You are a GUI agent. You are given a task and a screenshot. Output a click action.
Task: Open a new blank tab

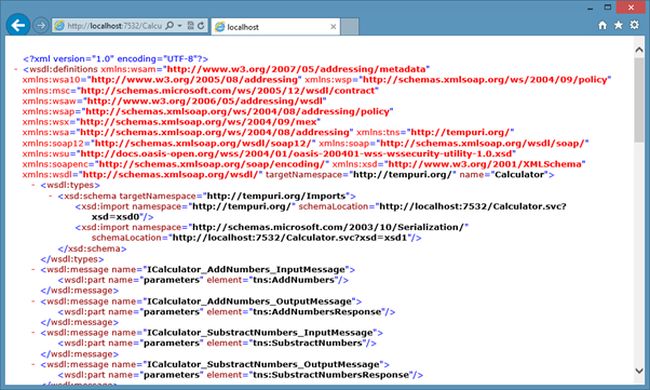[350, 27]
